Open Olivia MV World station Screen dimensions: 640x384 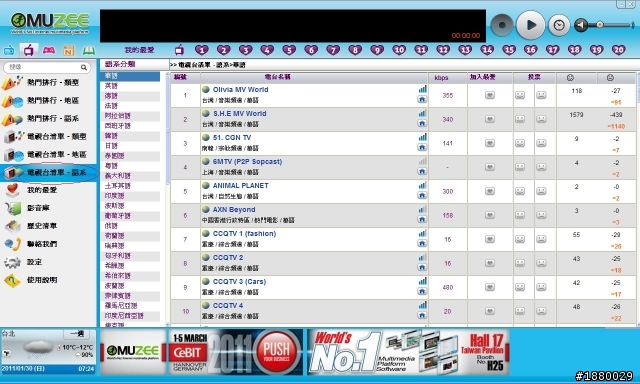240,90
